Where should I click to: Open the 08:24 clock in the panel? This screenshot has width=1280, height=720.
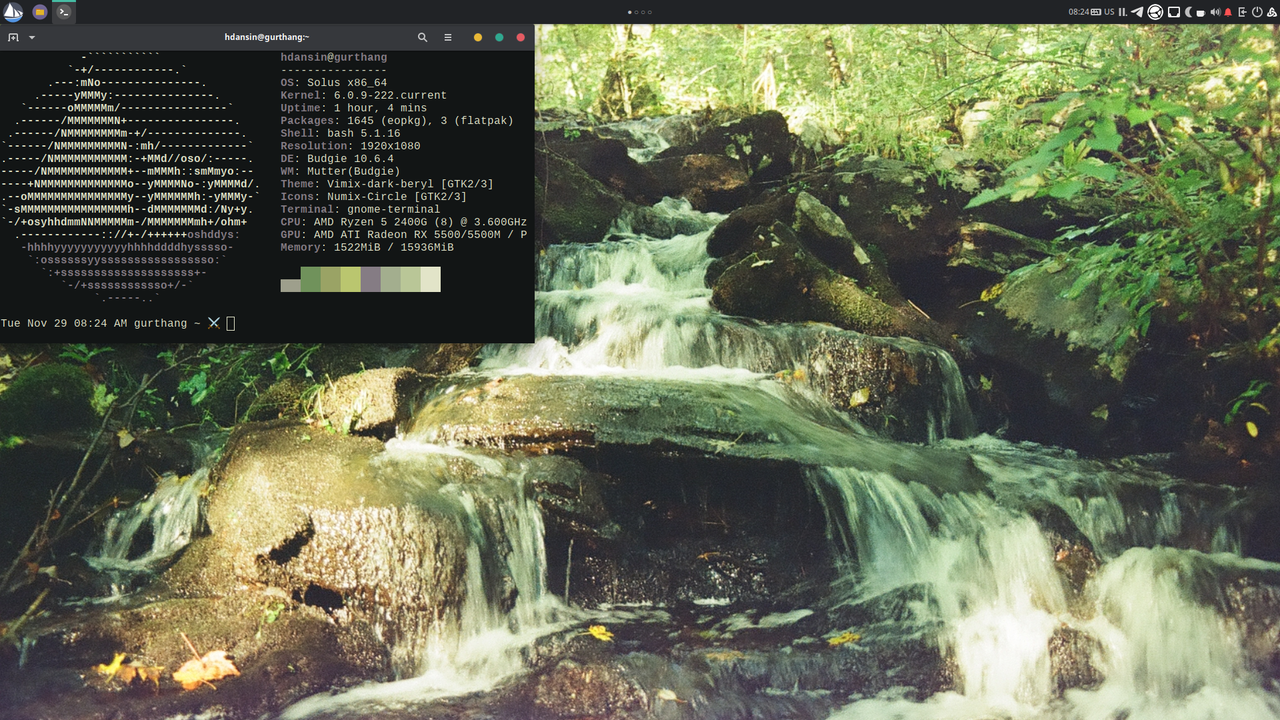pos(1079,12)
